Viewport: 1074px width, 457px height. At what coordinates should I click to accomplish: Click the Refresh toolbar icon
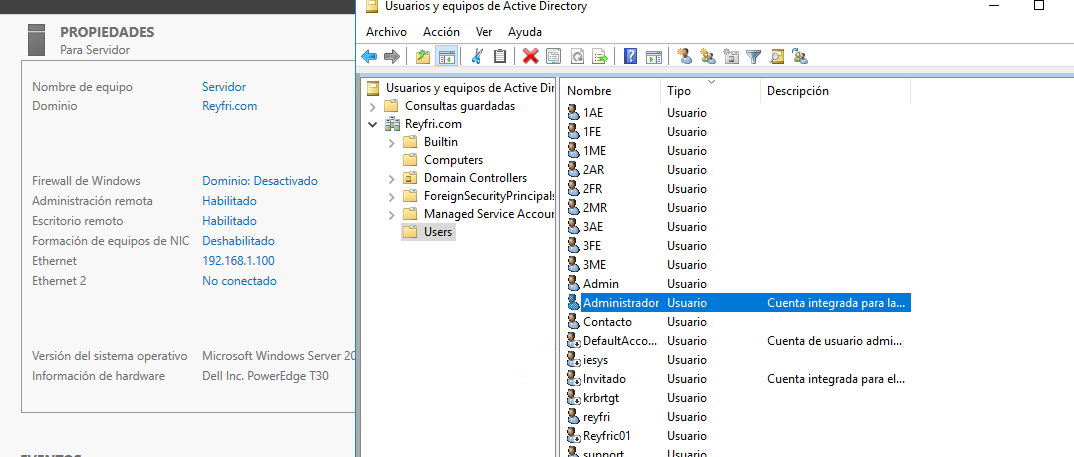pos(577,57)
